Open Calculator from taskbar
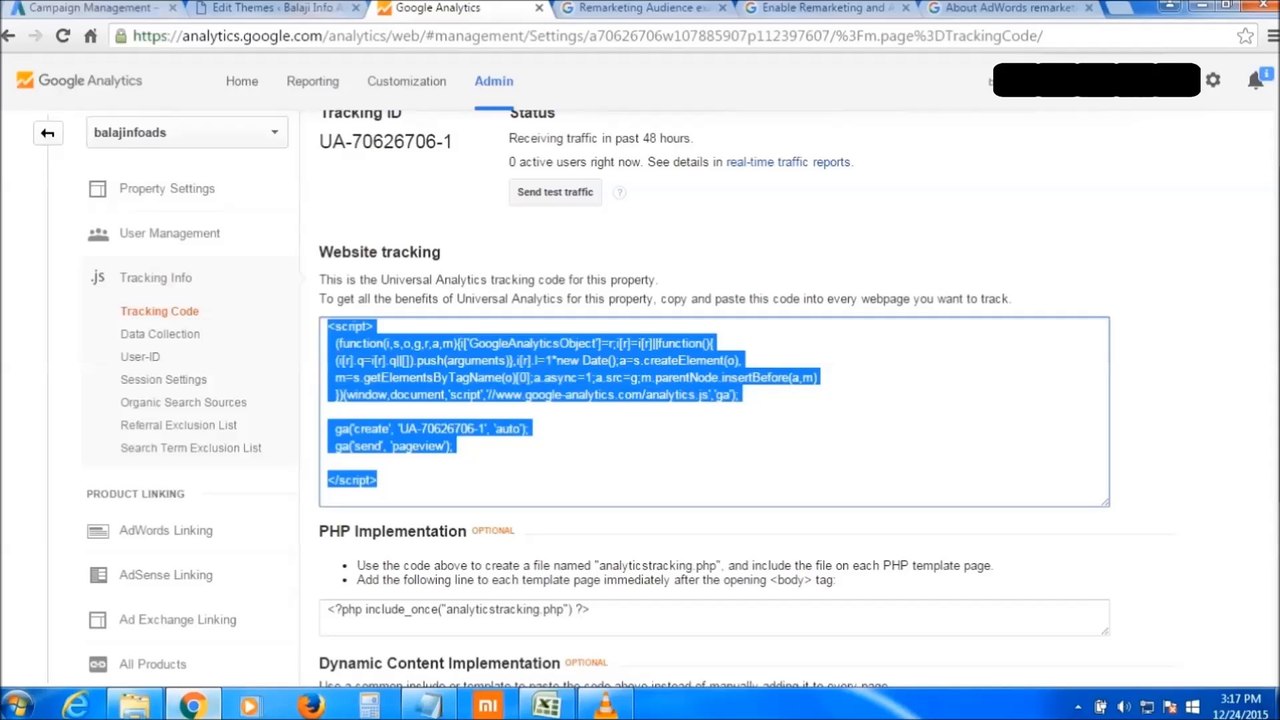 (x=369, y=706)
